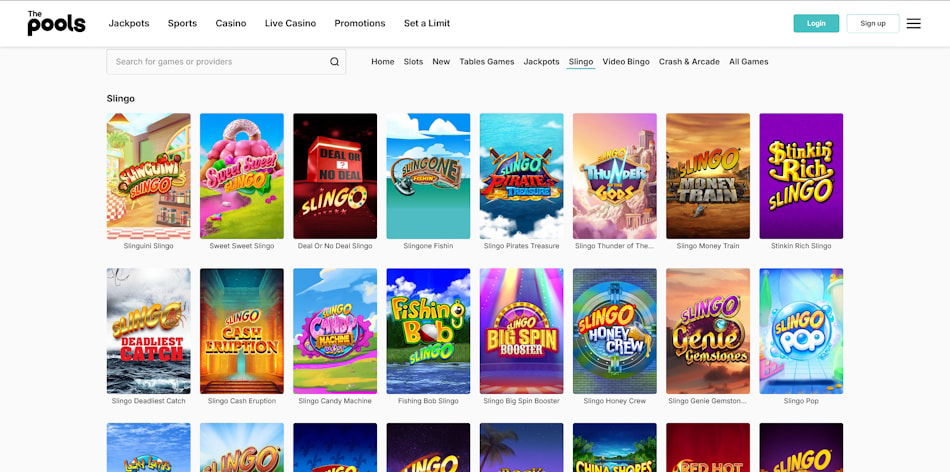Open the hamburger menu icon

[914, 24]
